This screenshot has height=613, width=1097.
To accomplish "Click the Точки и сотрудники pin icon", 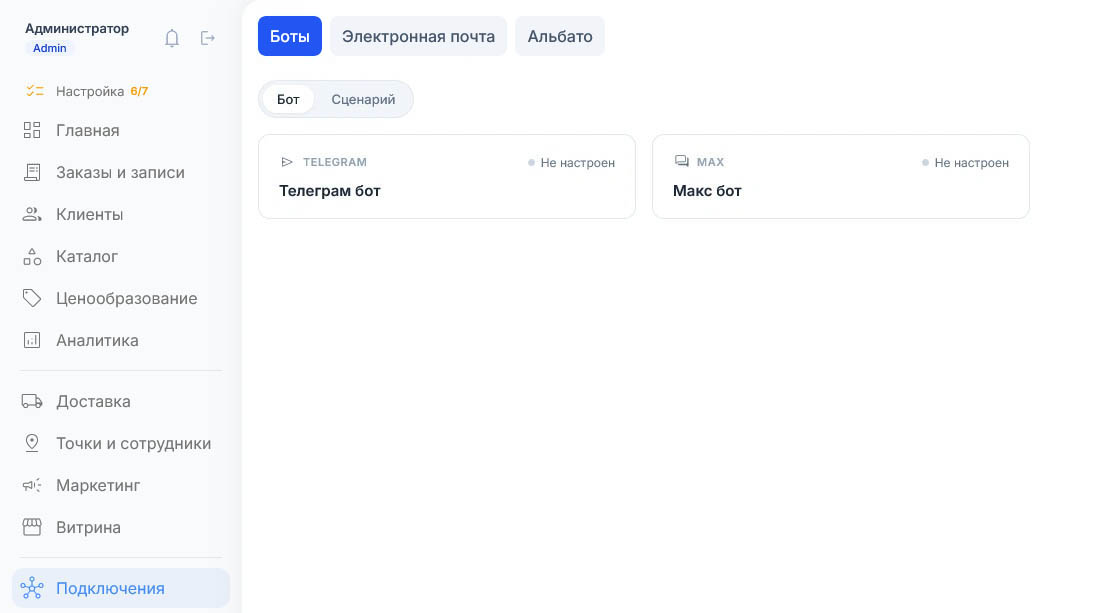I will pyautogui.click(x=32, y=443).
